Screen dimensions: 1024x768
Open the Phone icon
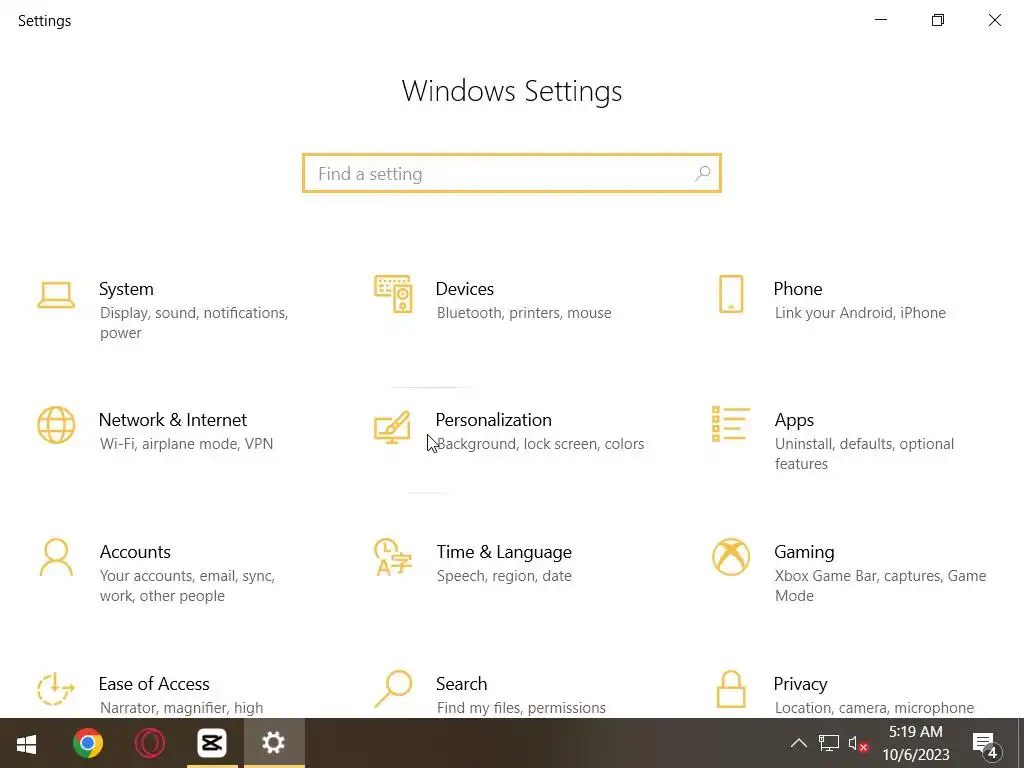tap(731, 294)
